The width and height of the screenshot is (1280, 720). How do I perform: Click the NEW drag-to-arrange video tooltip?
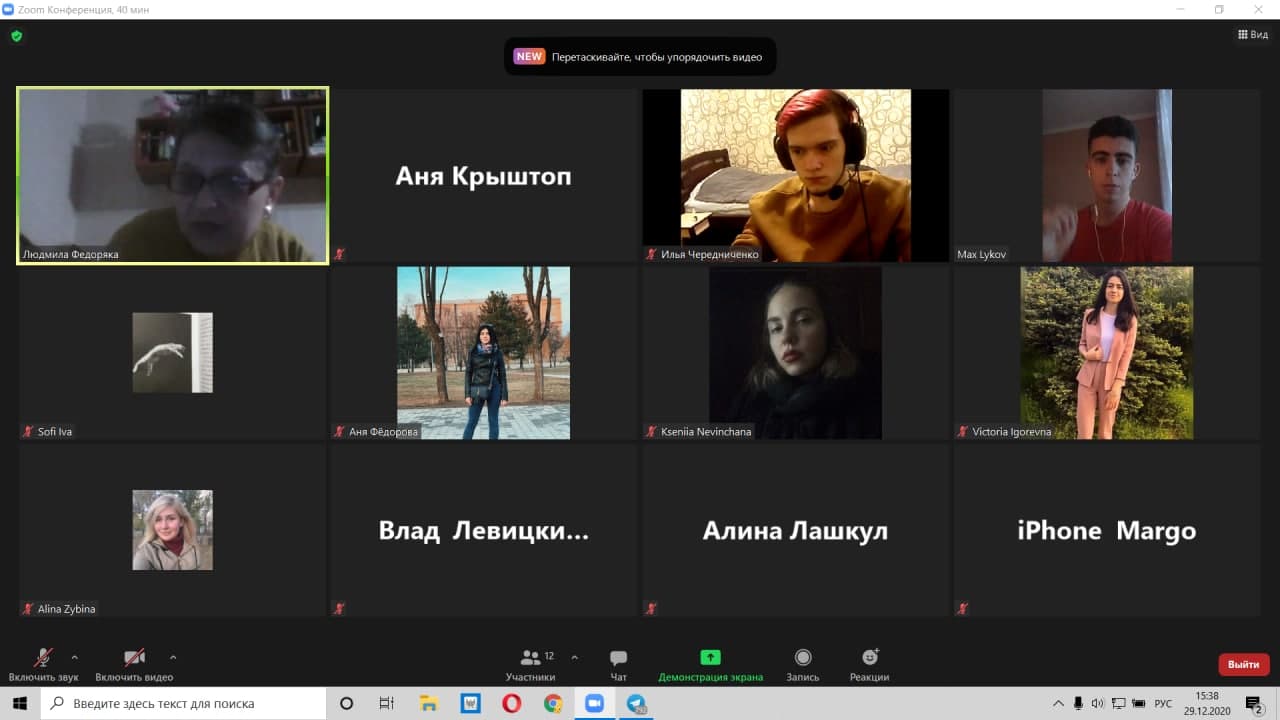[x=640, y=57]
